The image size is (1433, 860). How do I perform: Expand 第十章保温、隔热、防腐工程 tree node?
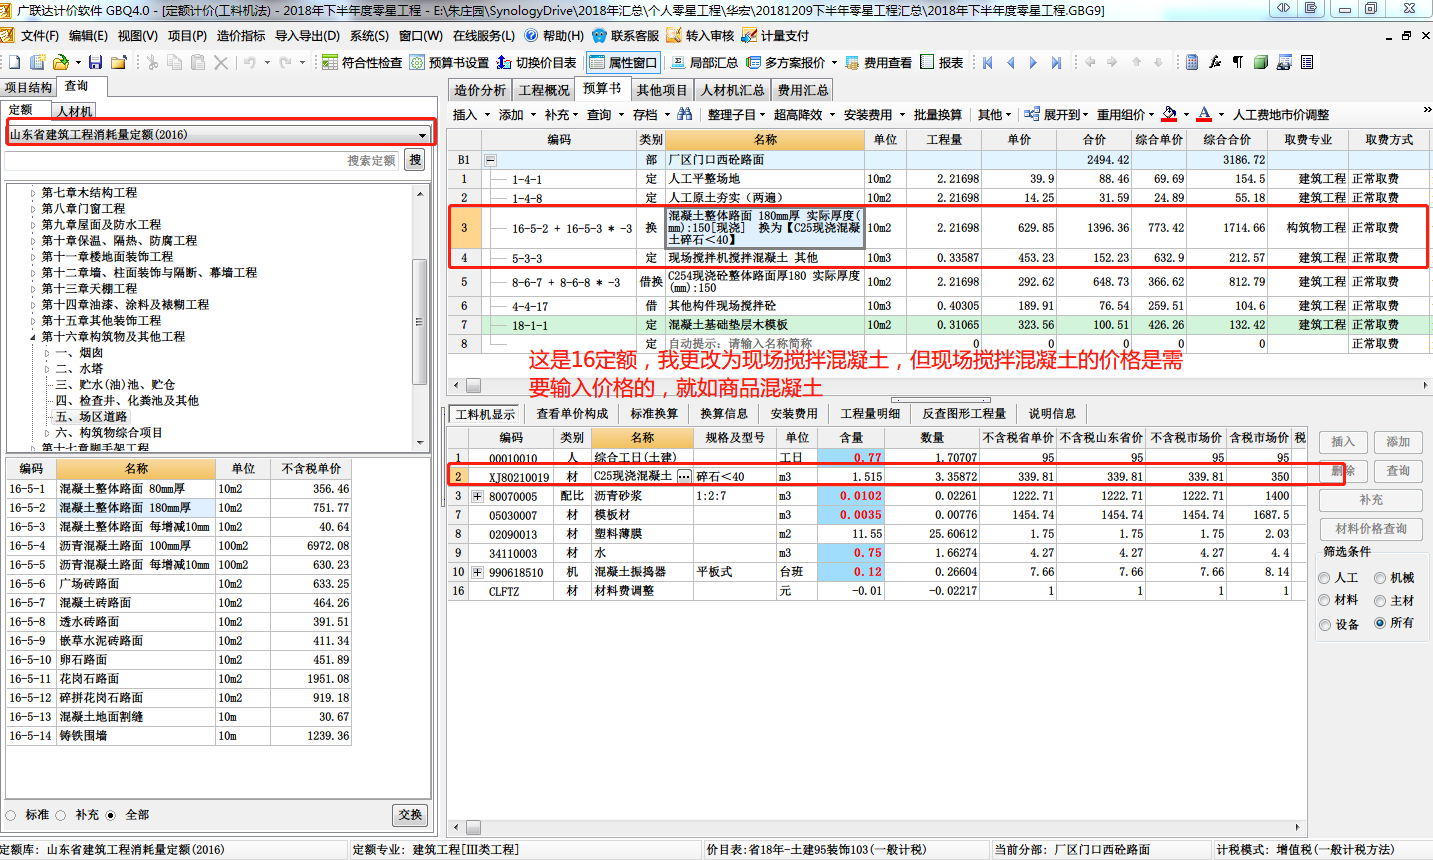click(x=33, y=241)
